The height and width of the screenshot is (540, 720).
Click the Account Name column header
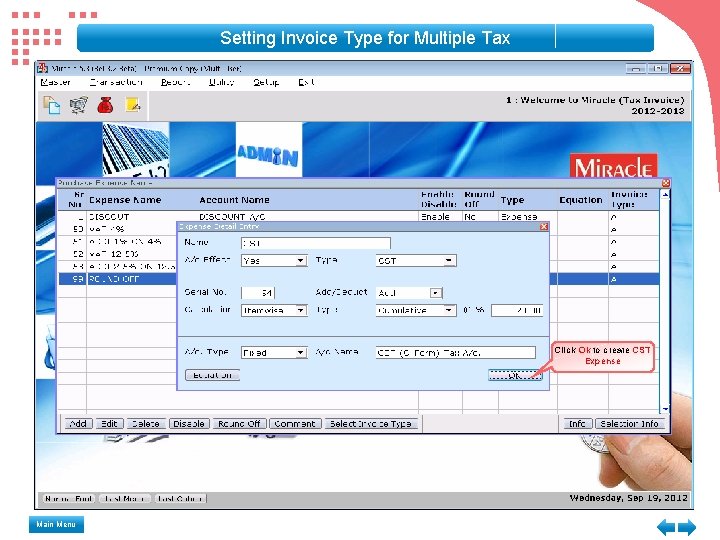(x=234, y=200)
